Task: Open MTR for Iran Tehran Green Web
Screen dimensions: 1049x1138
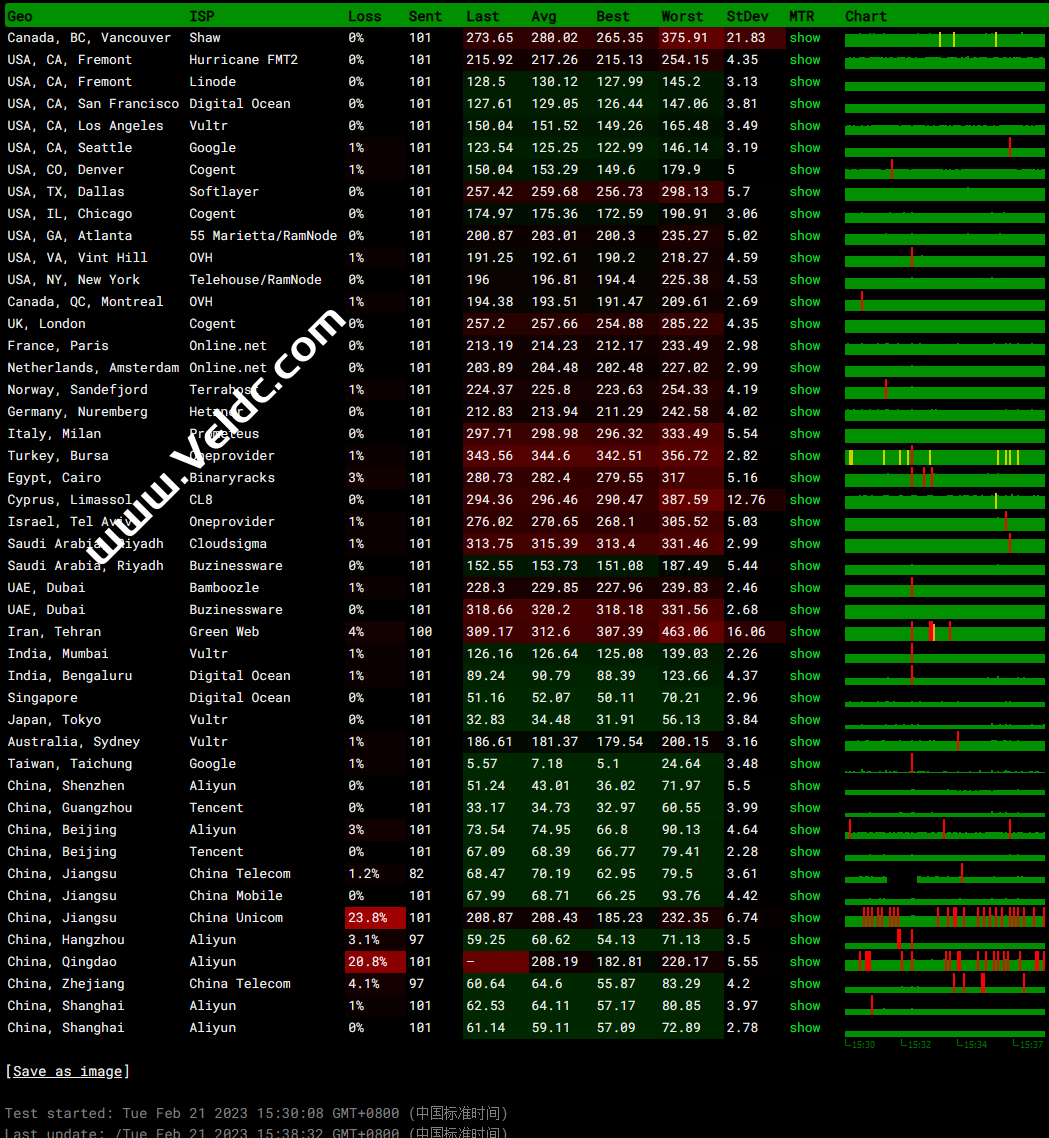Action: point(804,632)
